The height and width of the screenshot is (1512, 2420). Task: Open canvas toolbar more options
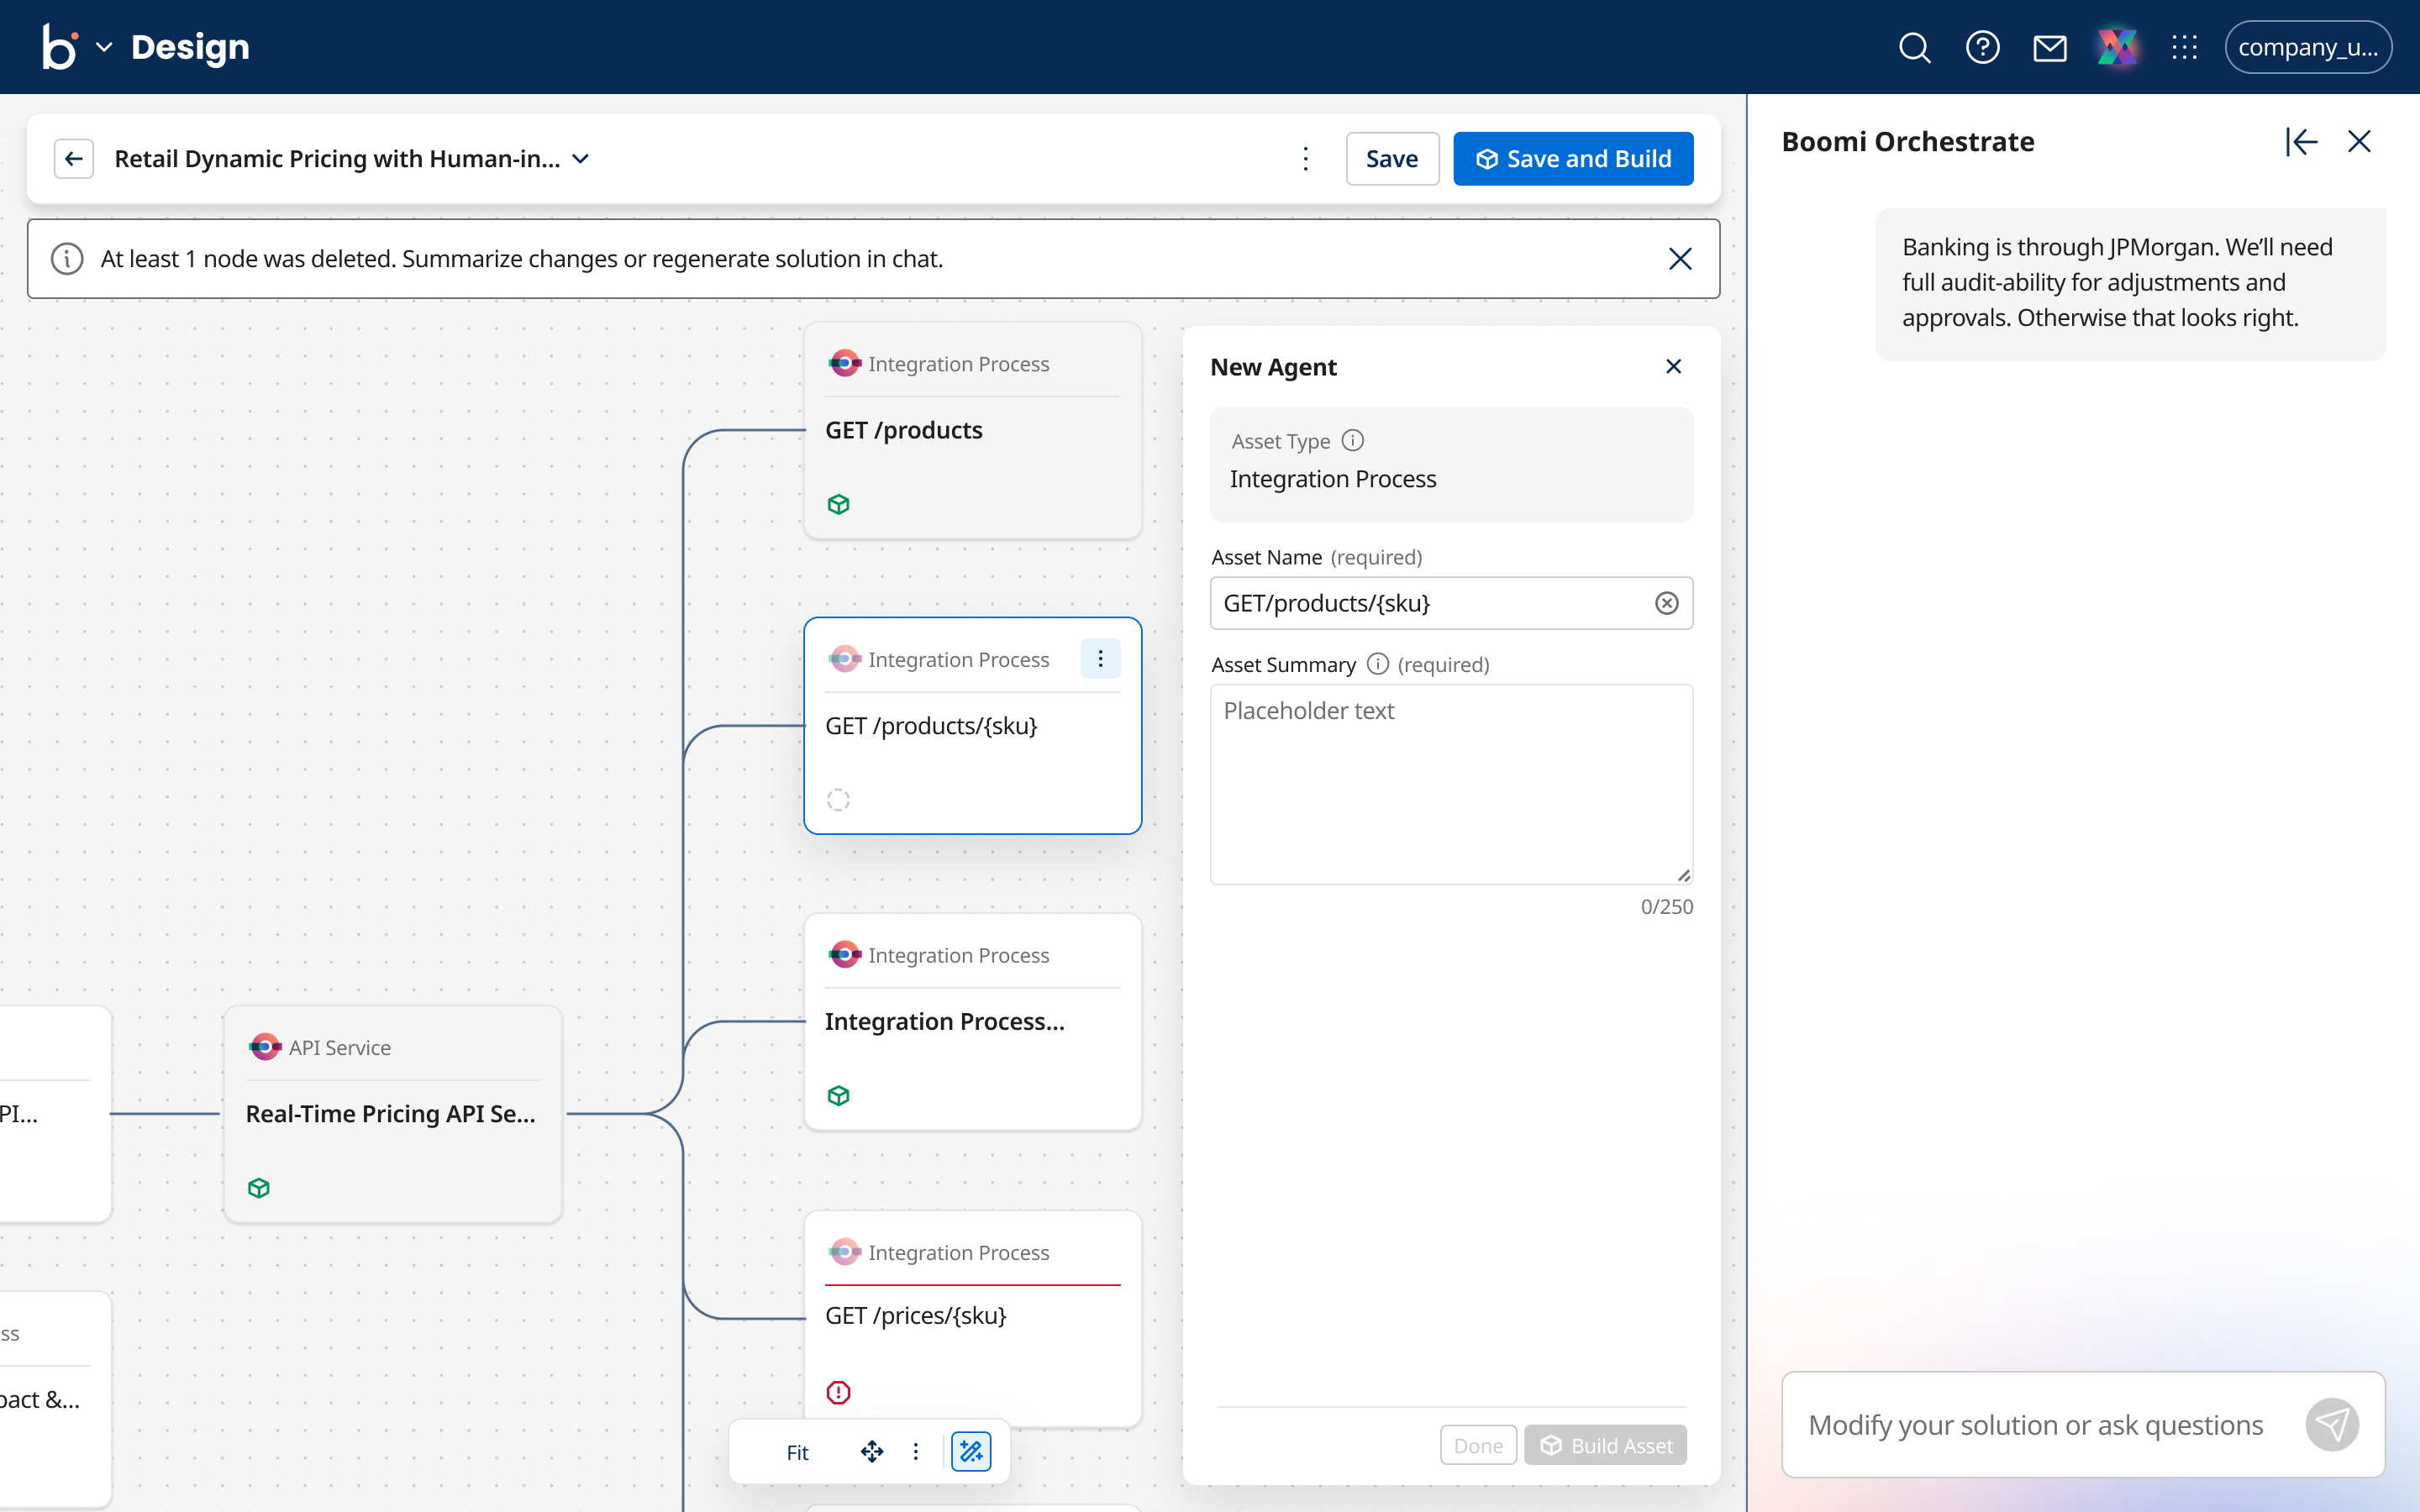click(916, 1452)
